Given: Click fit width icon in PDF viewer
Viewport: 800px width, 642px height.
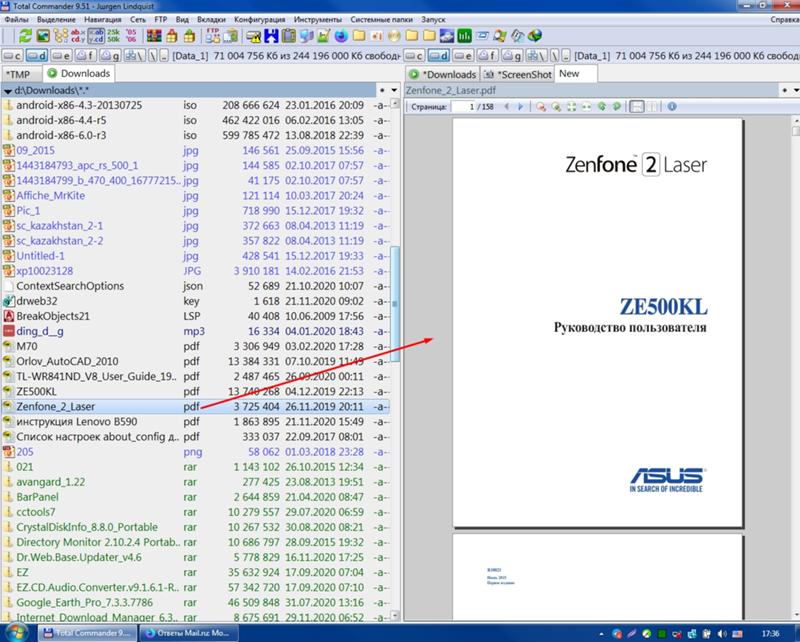Looking at the screenshot, I should (587, 107).
